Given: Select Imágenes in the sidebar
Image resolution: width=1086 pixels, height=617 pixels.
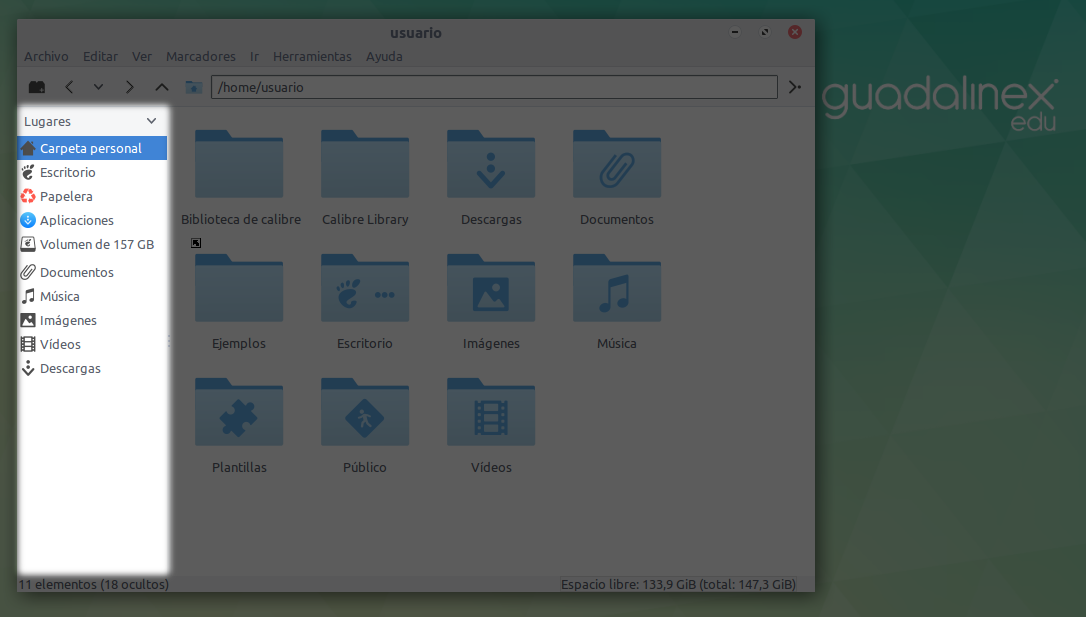Looking at the screenshot, I should point(92,321).
